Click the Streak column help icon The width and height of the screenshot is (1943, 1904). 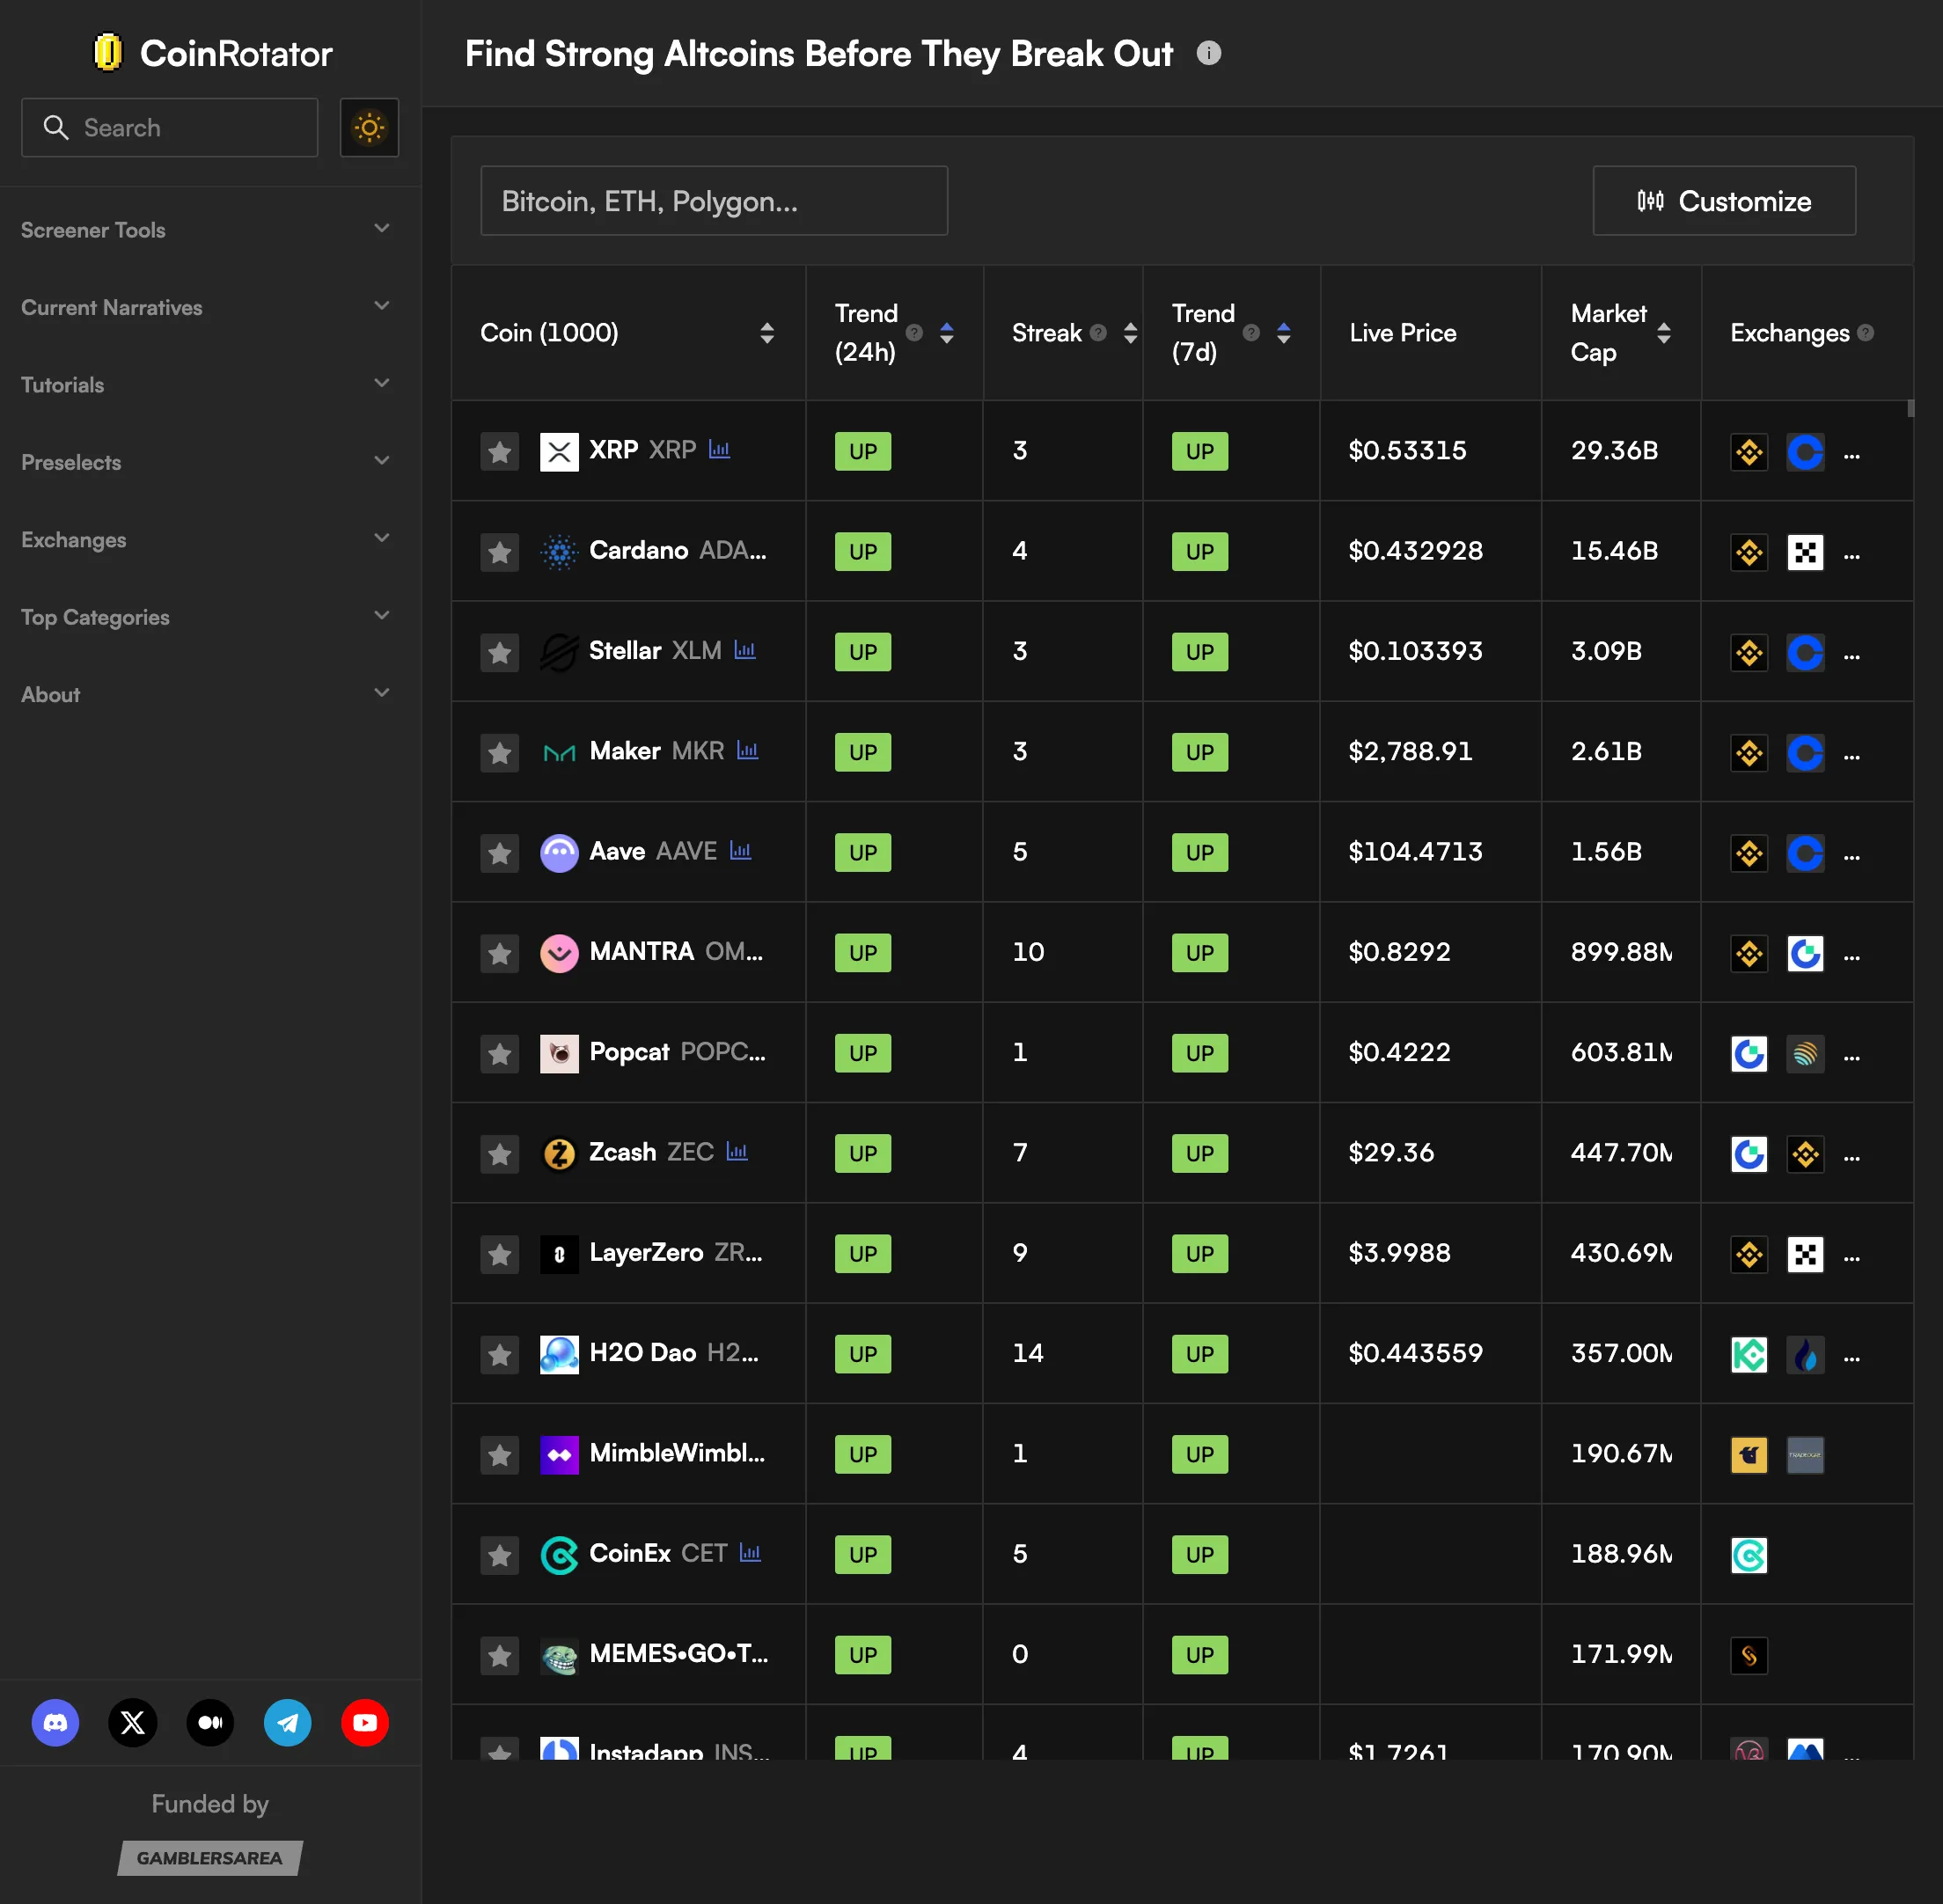1098,332
